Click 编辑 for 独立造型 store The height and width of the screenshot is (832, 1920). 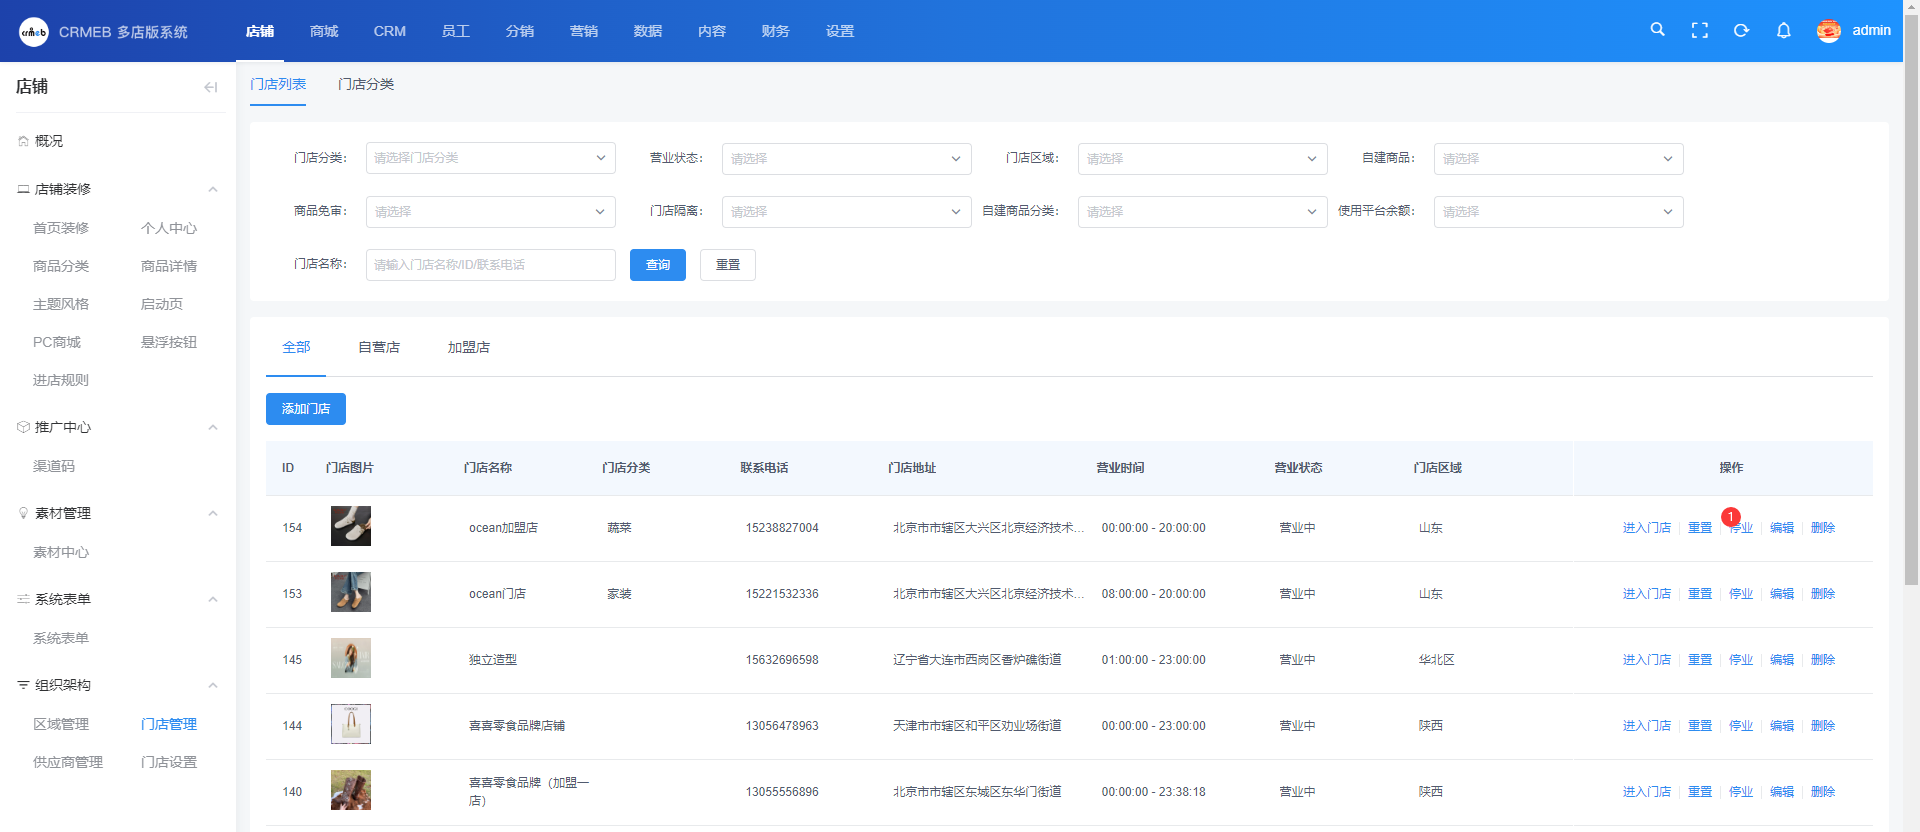[1782, 660]
